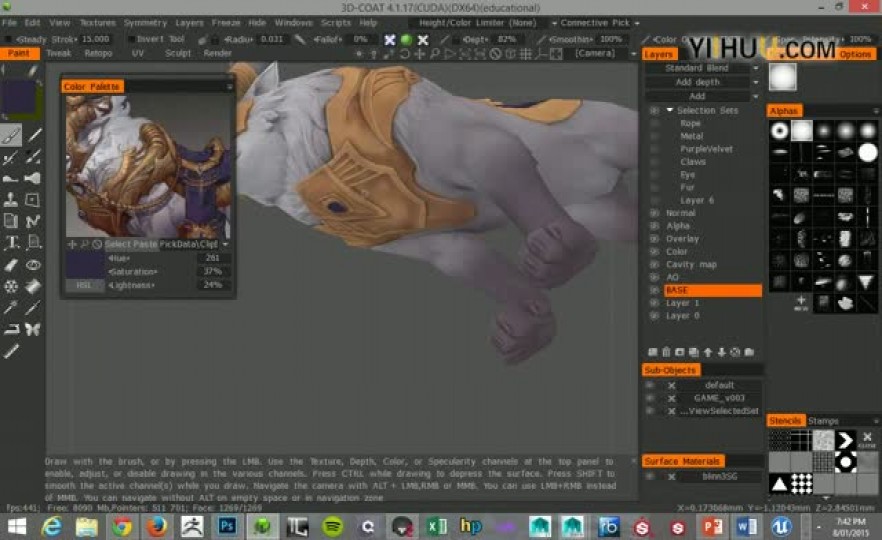This screenshot has width=882, height=540.
Task: Select the stamp tool in left toolbar
Action: point(11,200)
